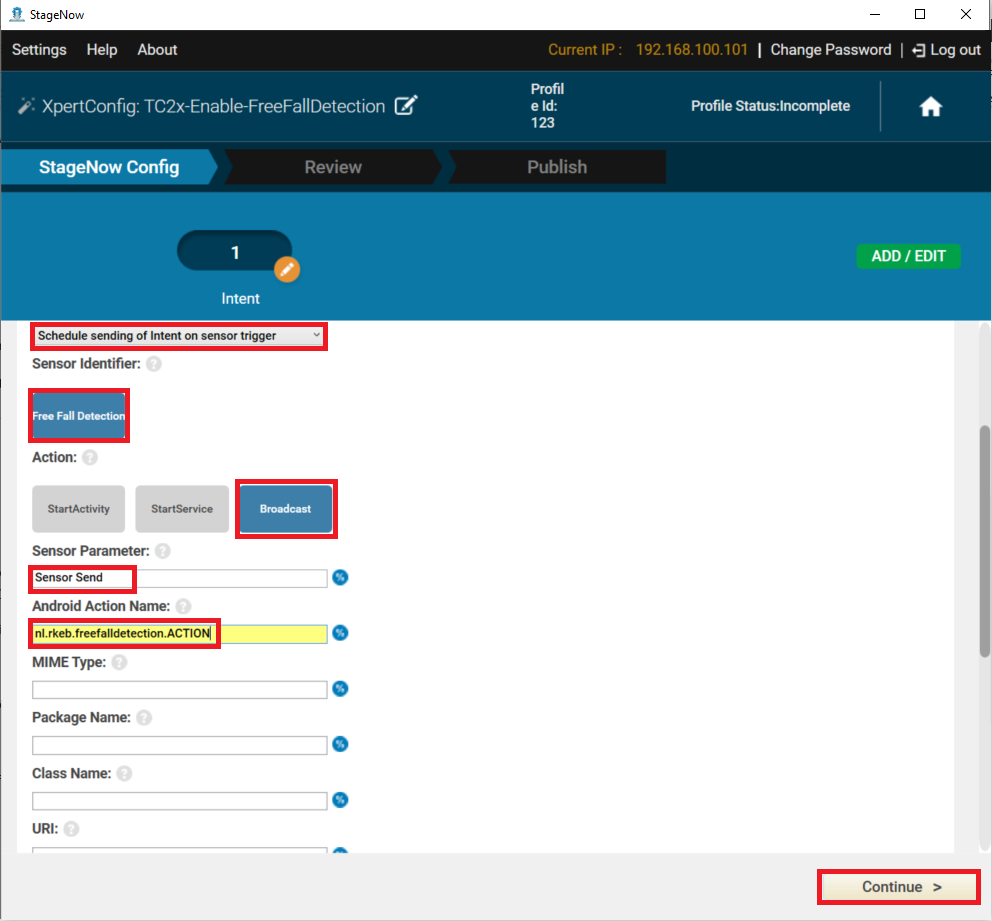Focus the Sensor Parameter input field

pyautogui.click(x=180, y=578)
